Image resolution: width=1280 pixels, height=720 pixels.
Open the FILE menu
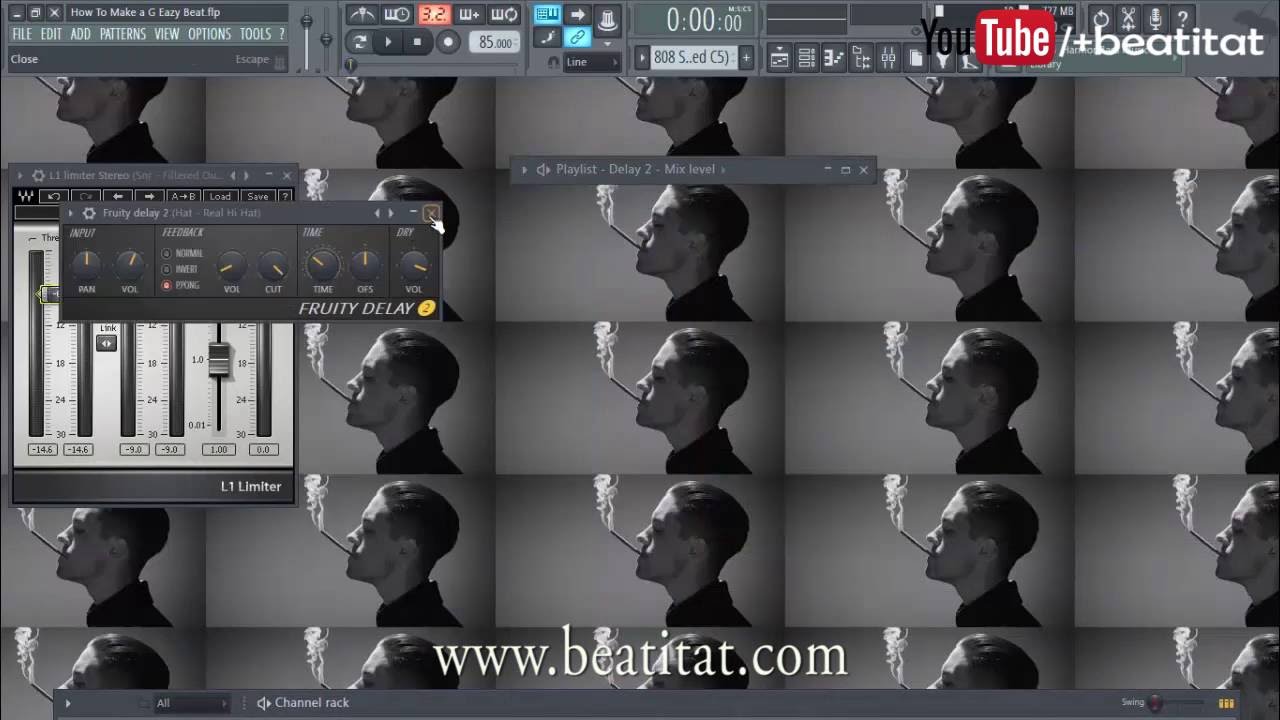click(x=22, y=34)
